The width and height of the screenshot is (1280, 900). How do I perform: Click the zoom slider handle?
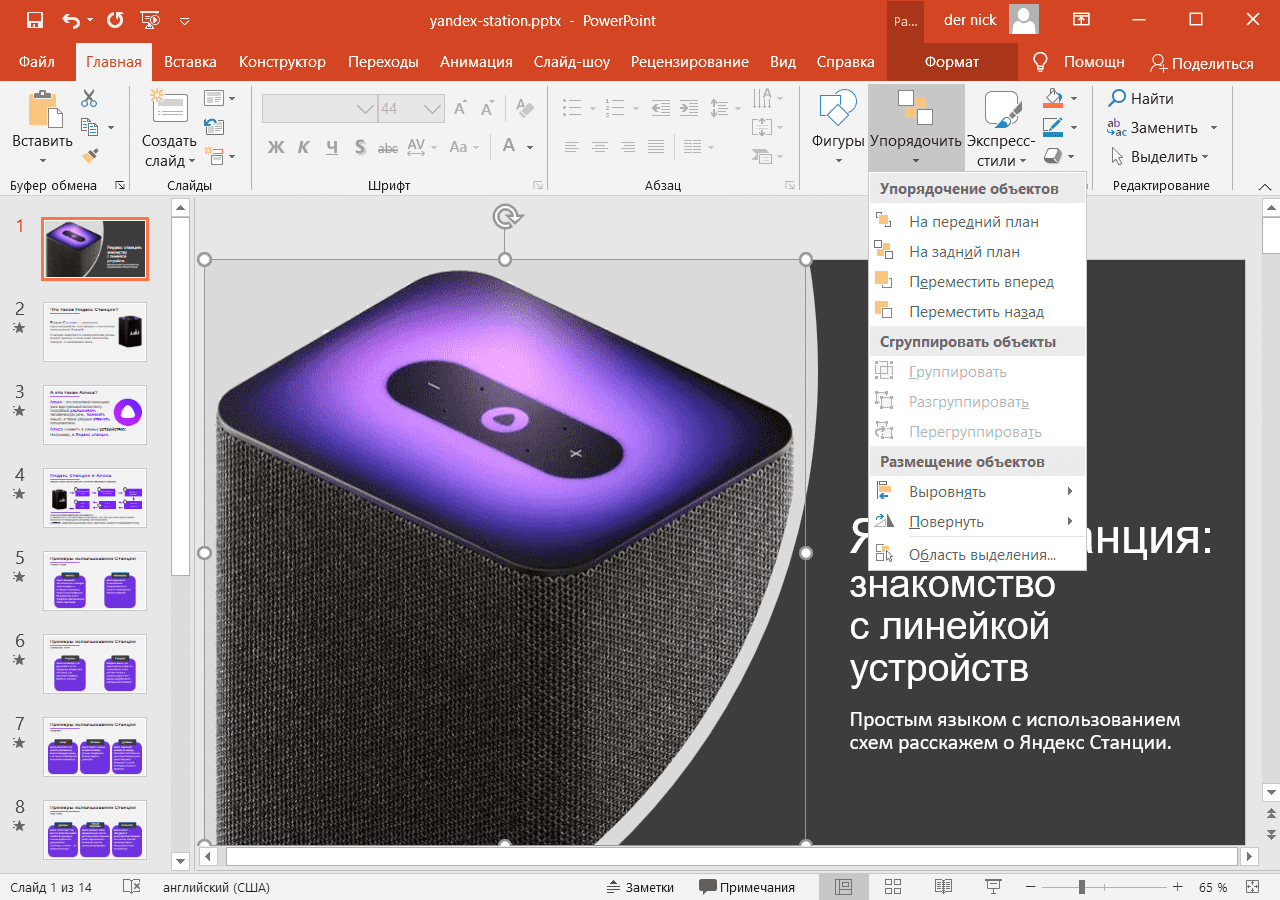[x=1082, y=887]
